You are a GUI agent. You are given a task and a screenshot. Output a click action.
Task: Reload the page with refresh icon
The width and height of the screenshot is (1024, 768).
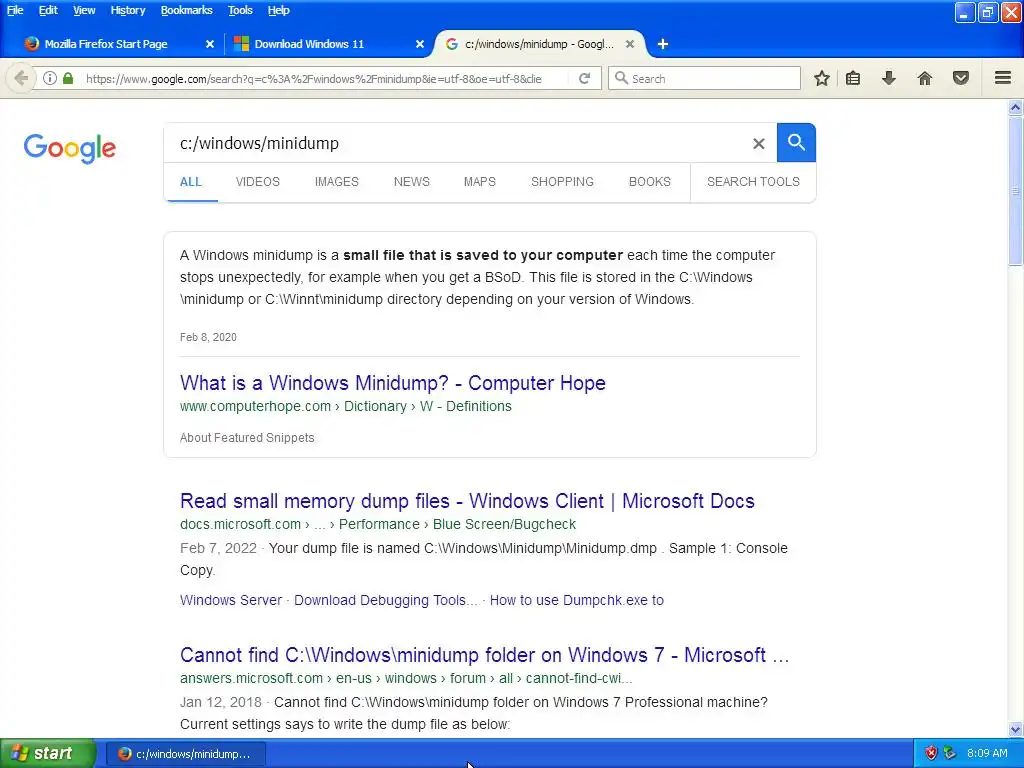pos(584,78)
